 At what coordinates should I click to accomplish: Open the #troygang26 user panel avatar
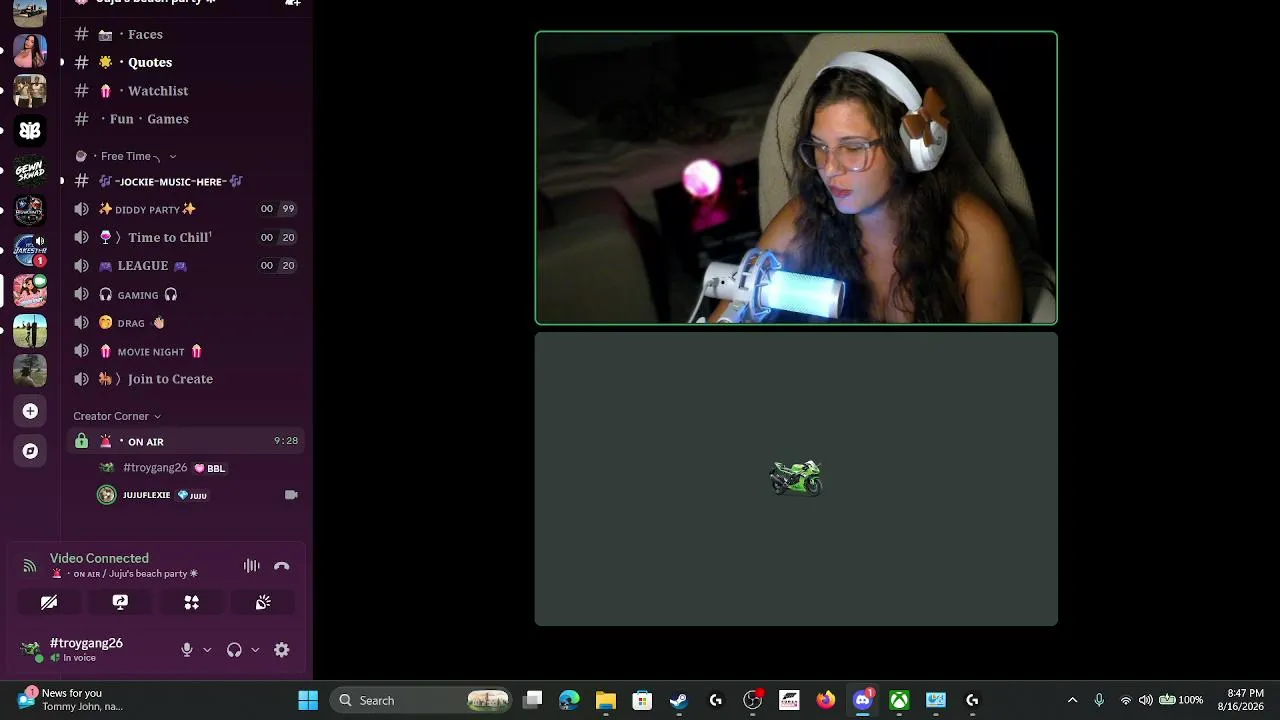pyautogui.click(x=31, y=650)
